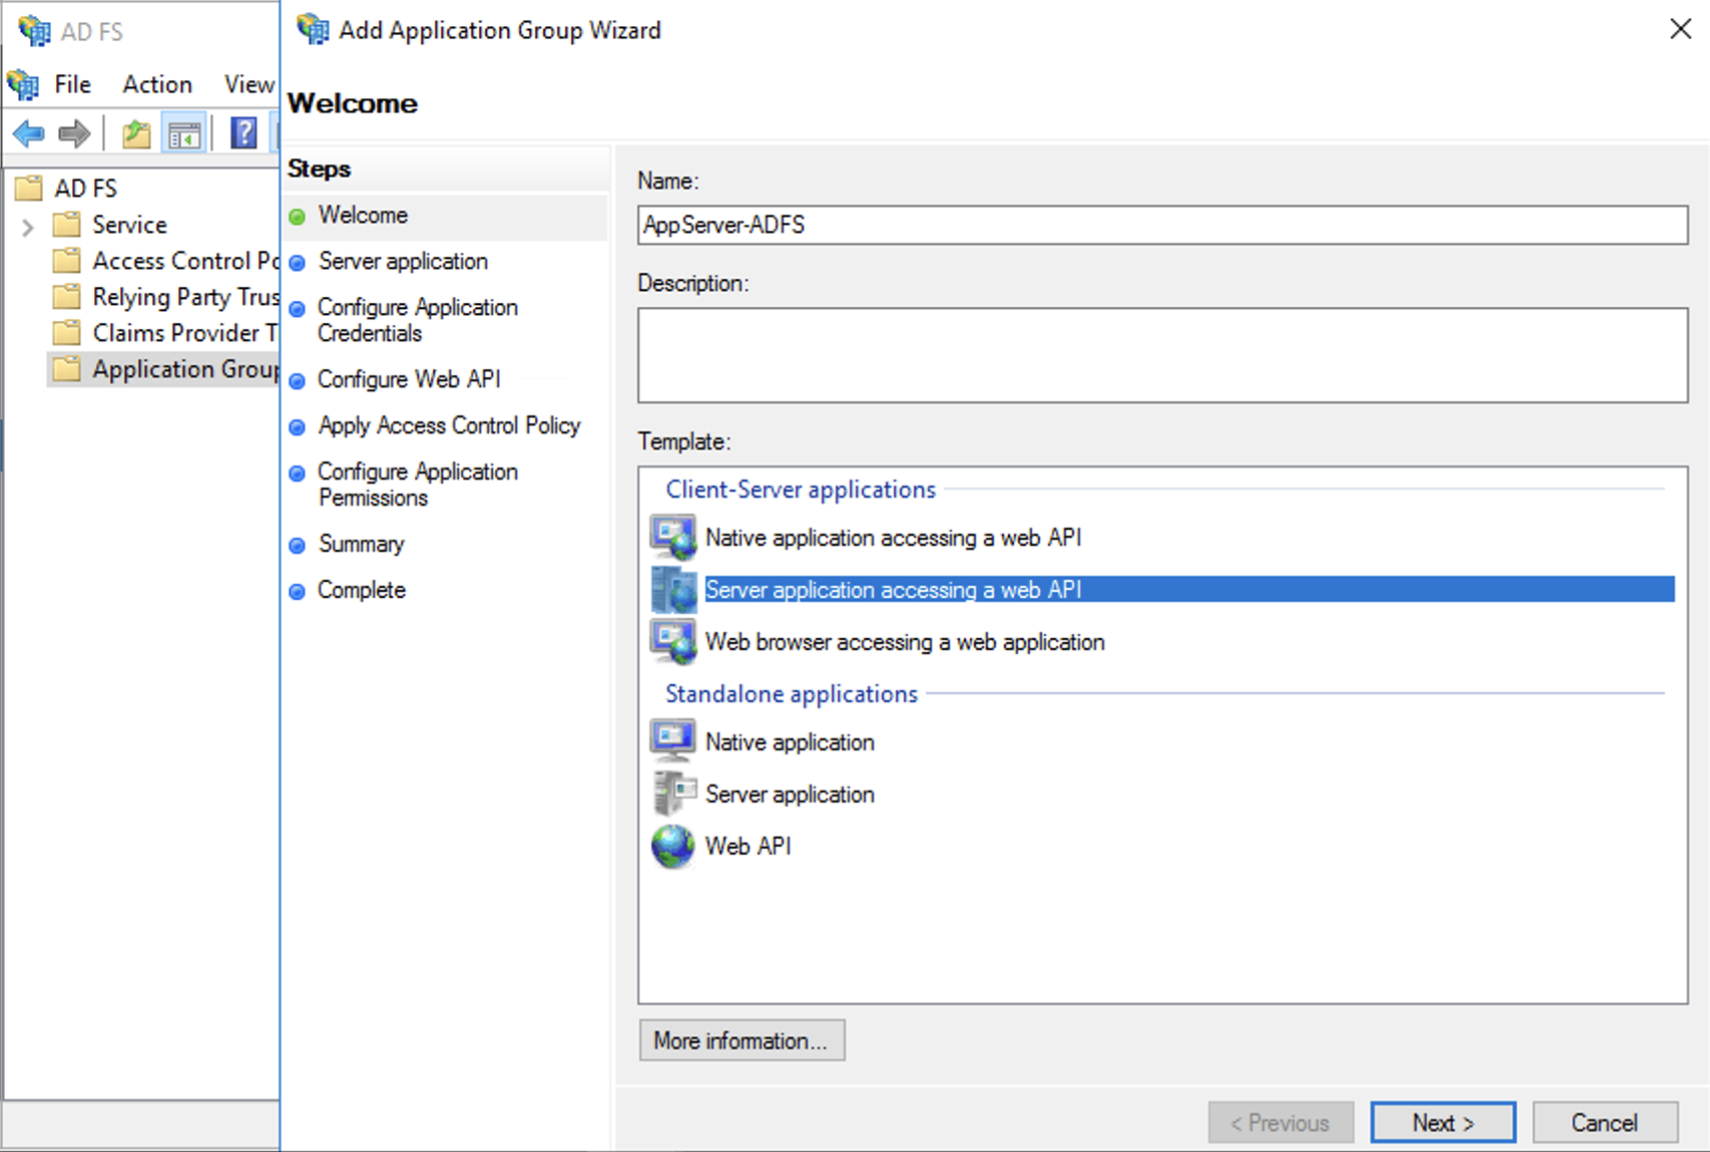Select Claims Provider Trusts tree item
The width and height of the screenshot is (1710, 1152).
185,332
